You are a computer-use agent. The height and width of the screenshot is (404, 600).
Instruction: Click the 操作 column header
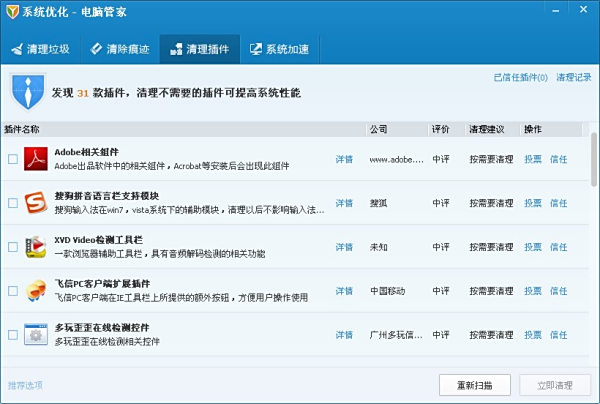coord(551,129)
